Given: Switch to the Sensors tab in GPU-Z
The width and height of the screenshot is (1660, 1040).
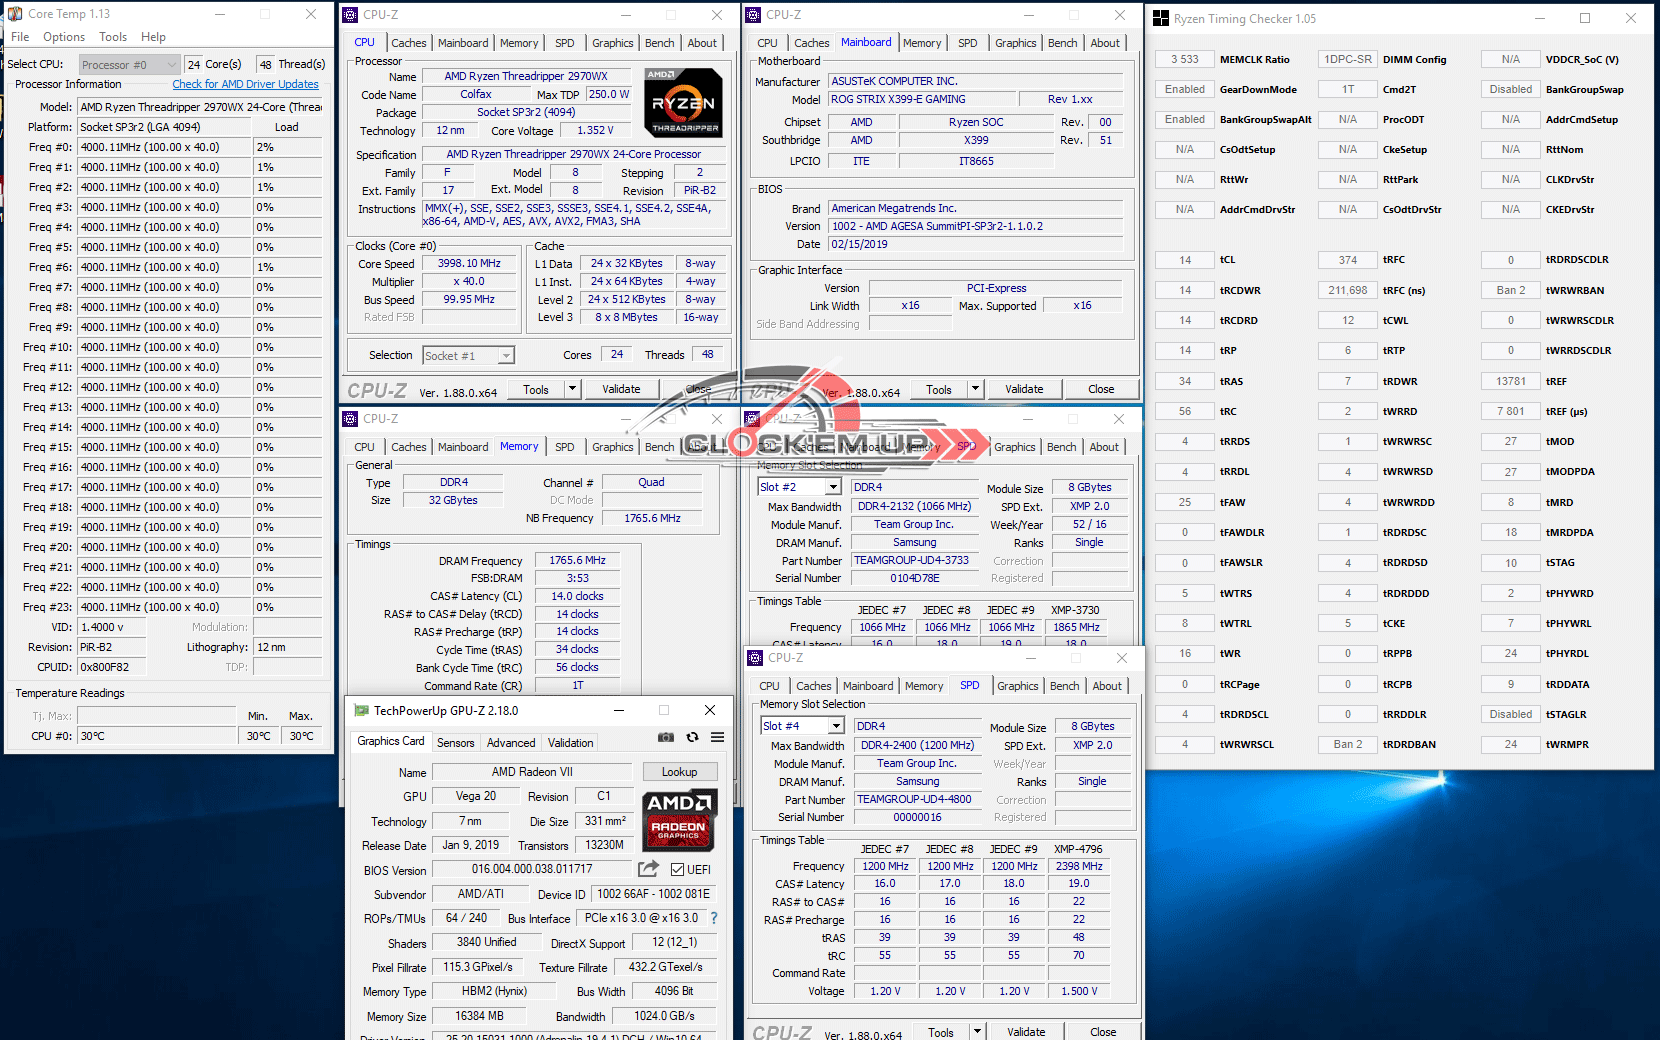Looking at the screenshot, I should pos(456,743).
